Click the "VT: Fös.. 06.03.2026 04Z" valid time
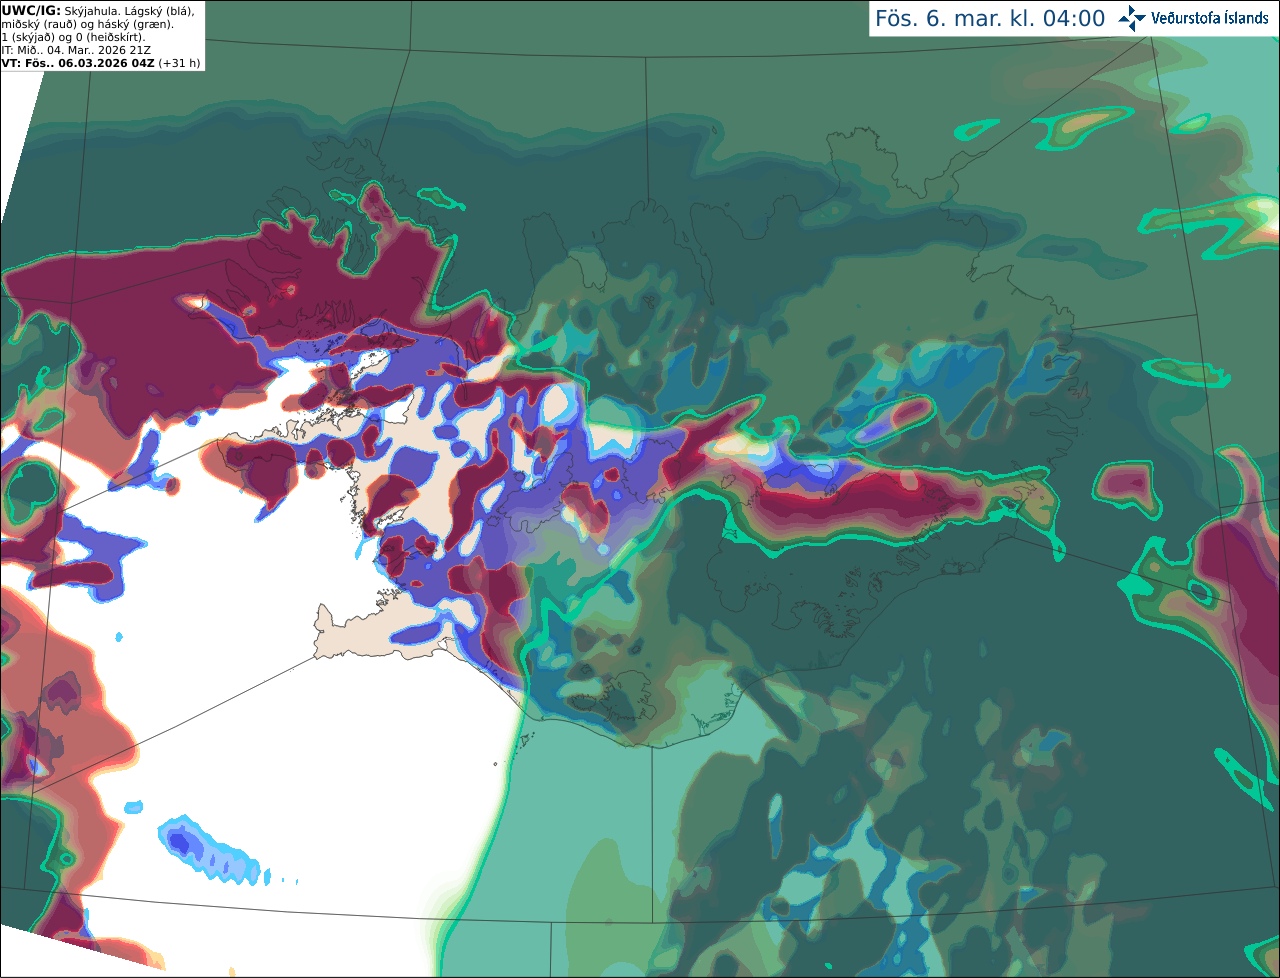This screenshot has width=1280, height=978. 77,63
